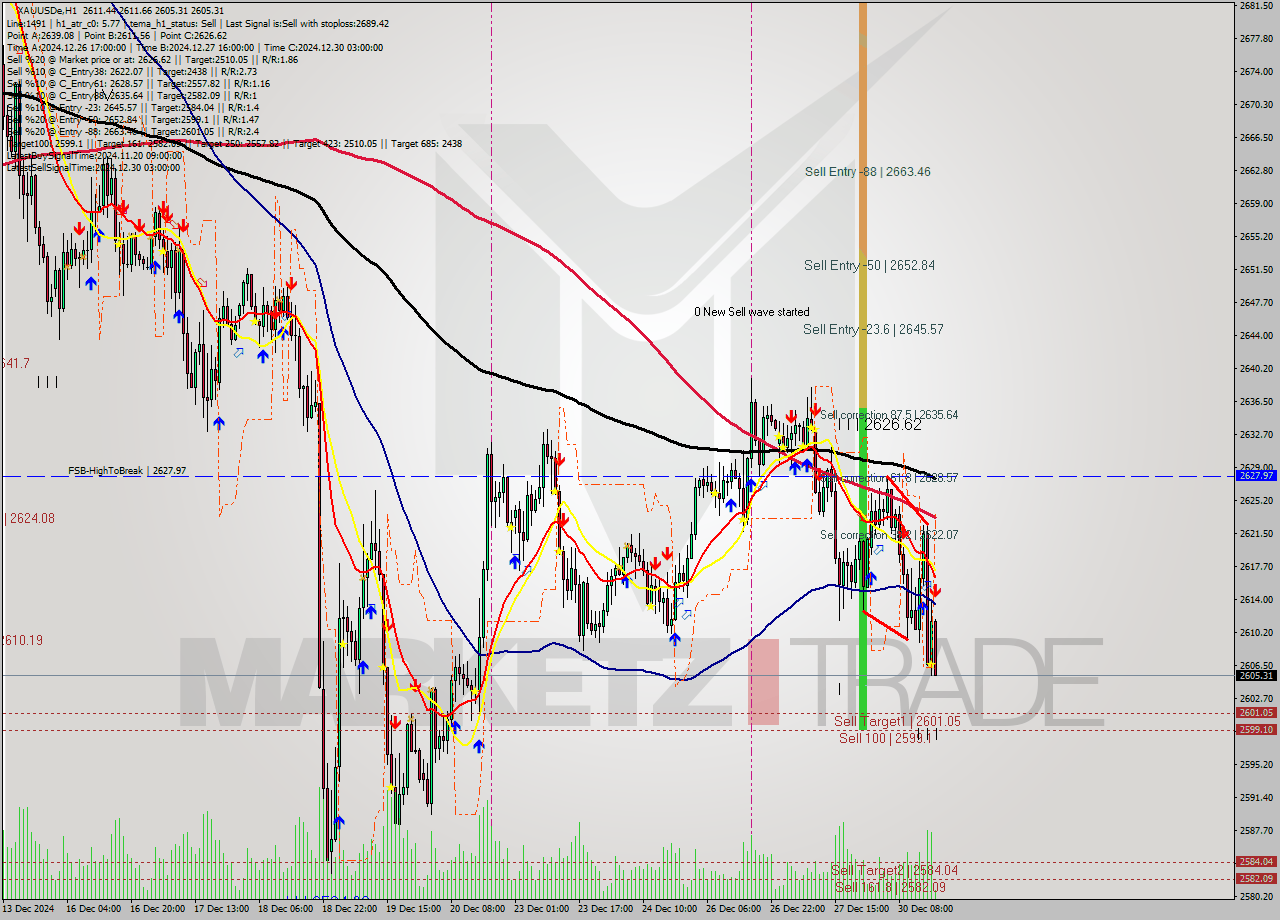Click the '30 Dec 08:00' time axis label
The width and height of the screenshot is (1280, 920).
click(x=925, y=909)
